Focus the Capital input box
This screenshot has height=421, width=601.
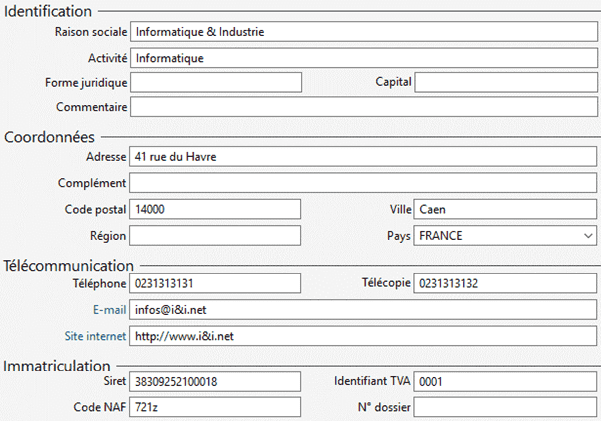(505, 82)
